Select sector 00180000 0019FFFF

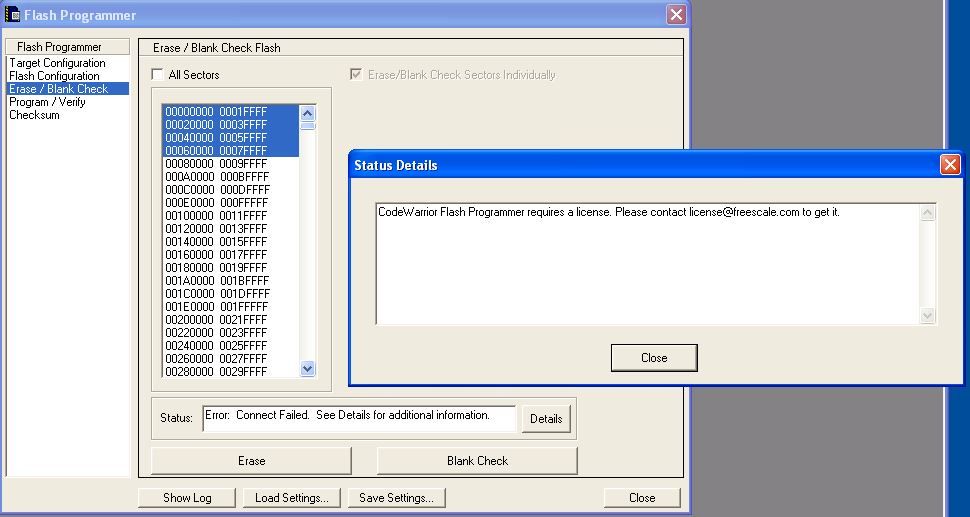[231, 268]
